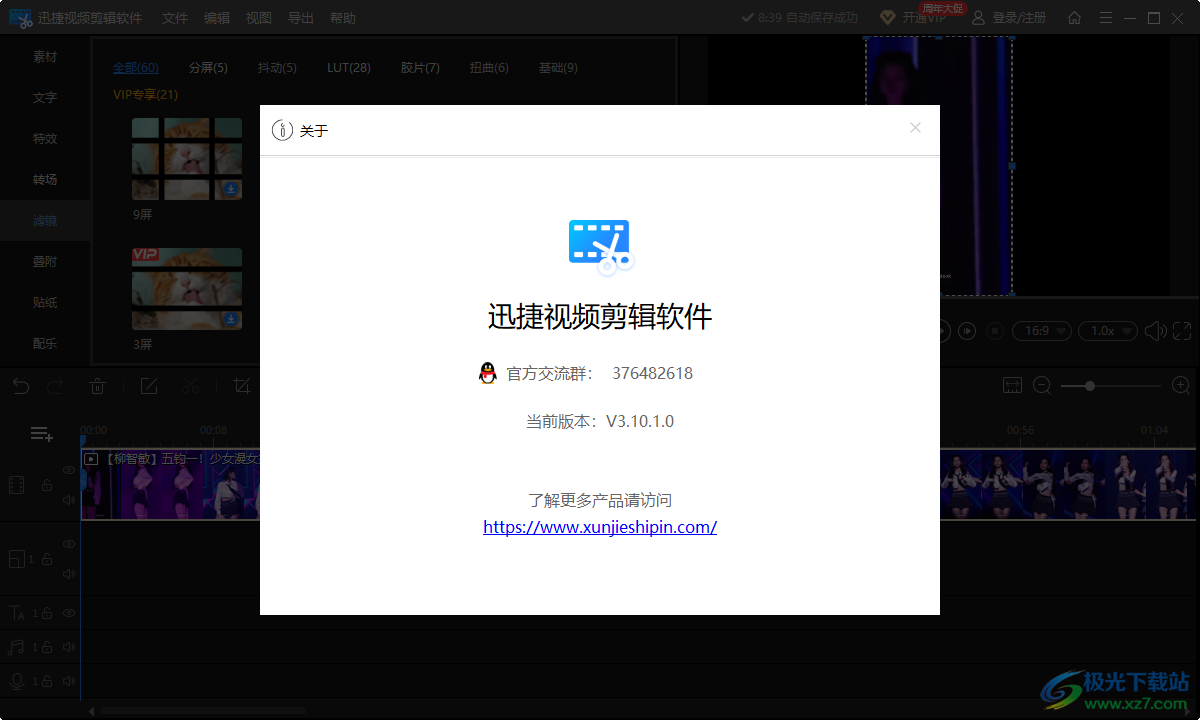Mute the music track speaker icon
The height and width of the screenshot is (720, 1200).
coord(68,646)
